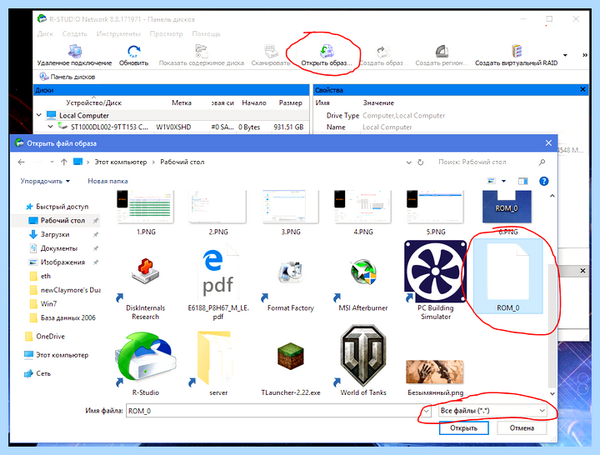Screen dimensions: 600x455
Task: Open the view options dropdown arrow
Action: (x=504, y=181)
